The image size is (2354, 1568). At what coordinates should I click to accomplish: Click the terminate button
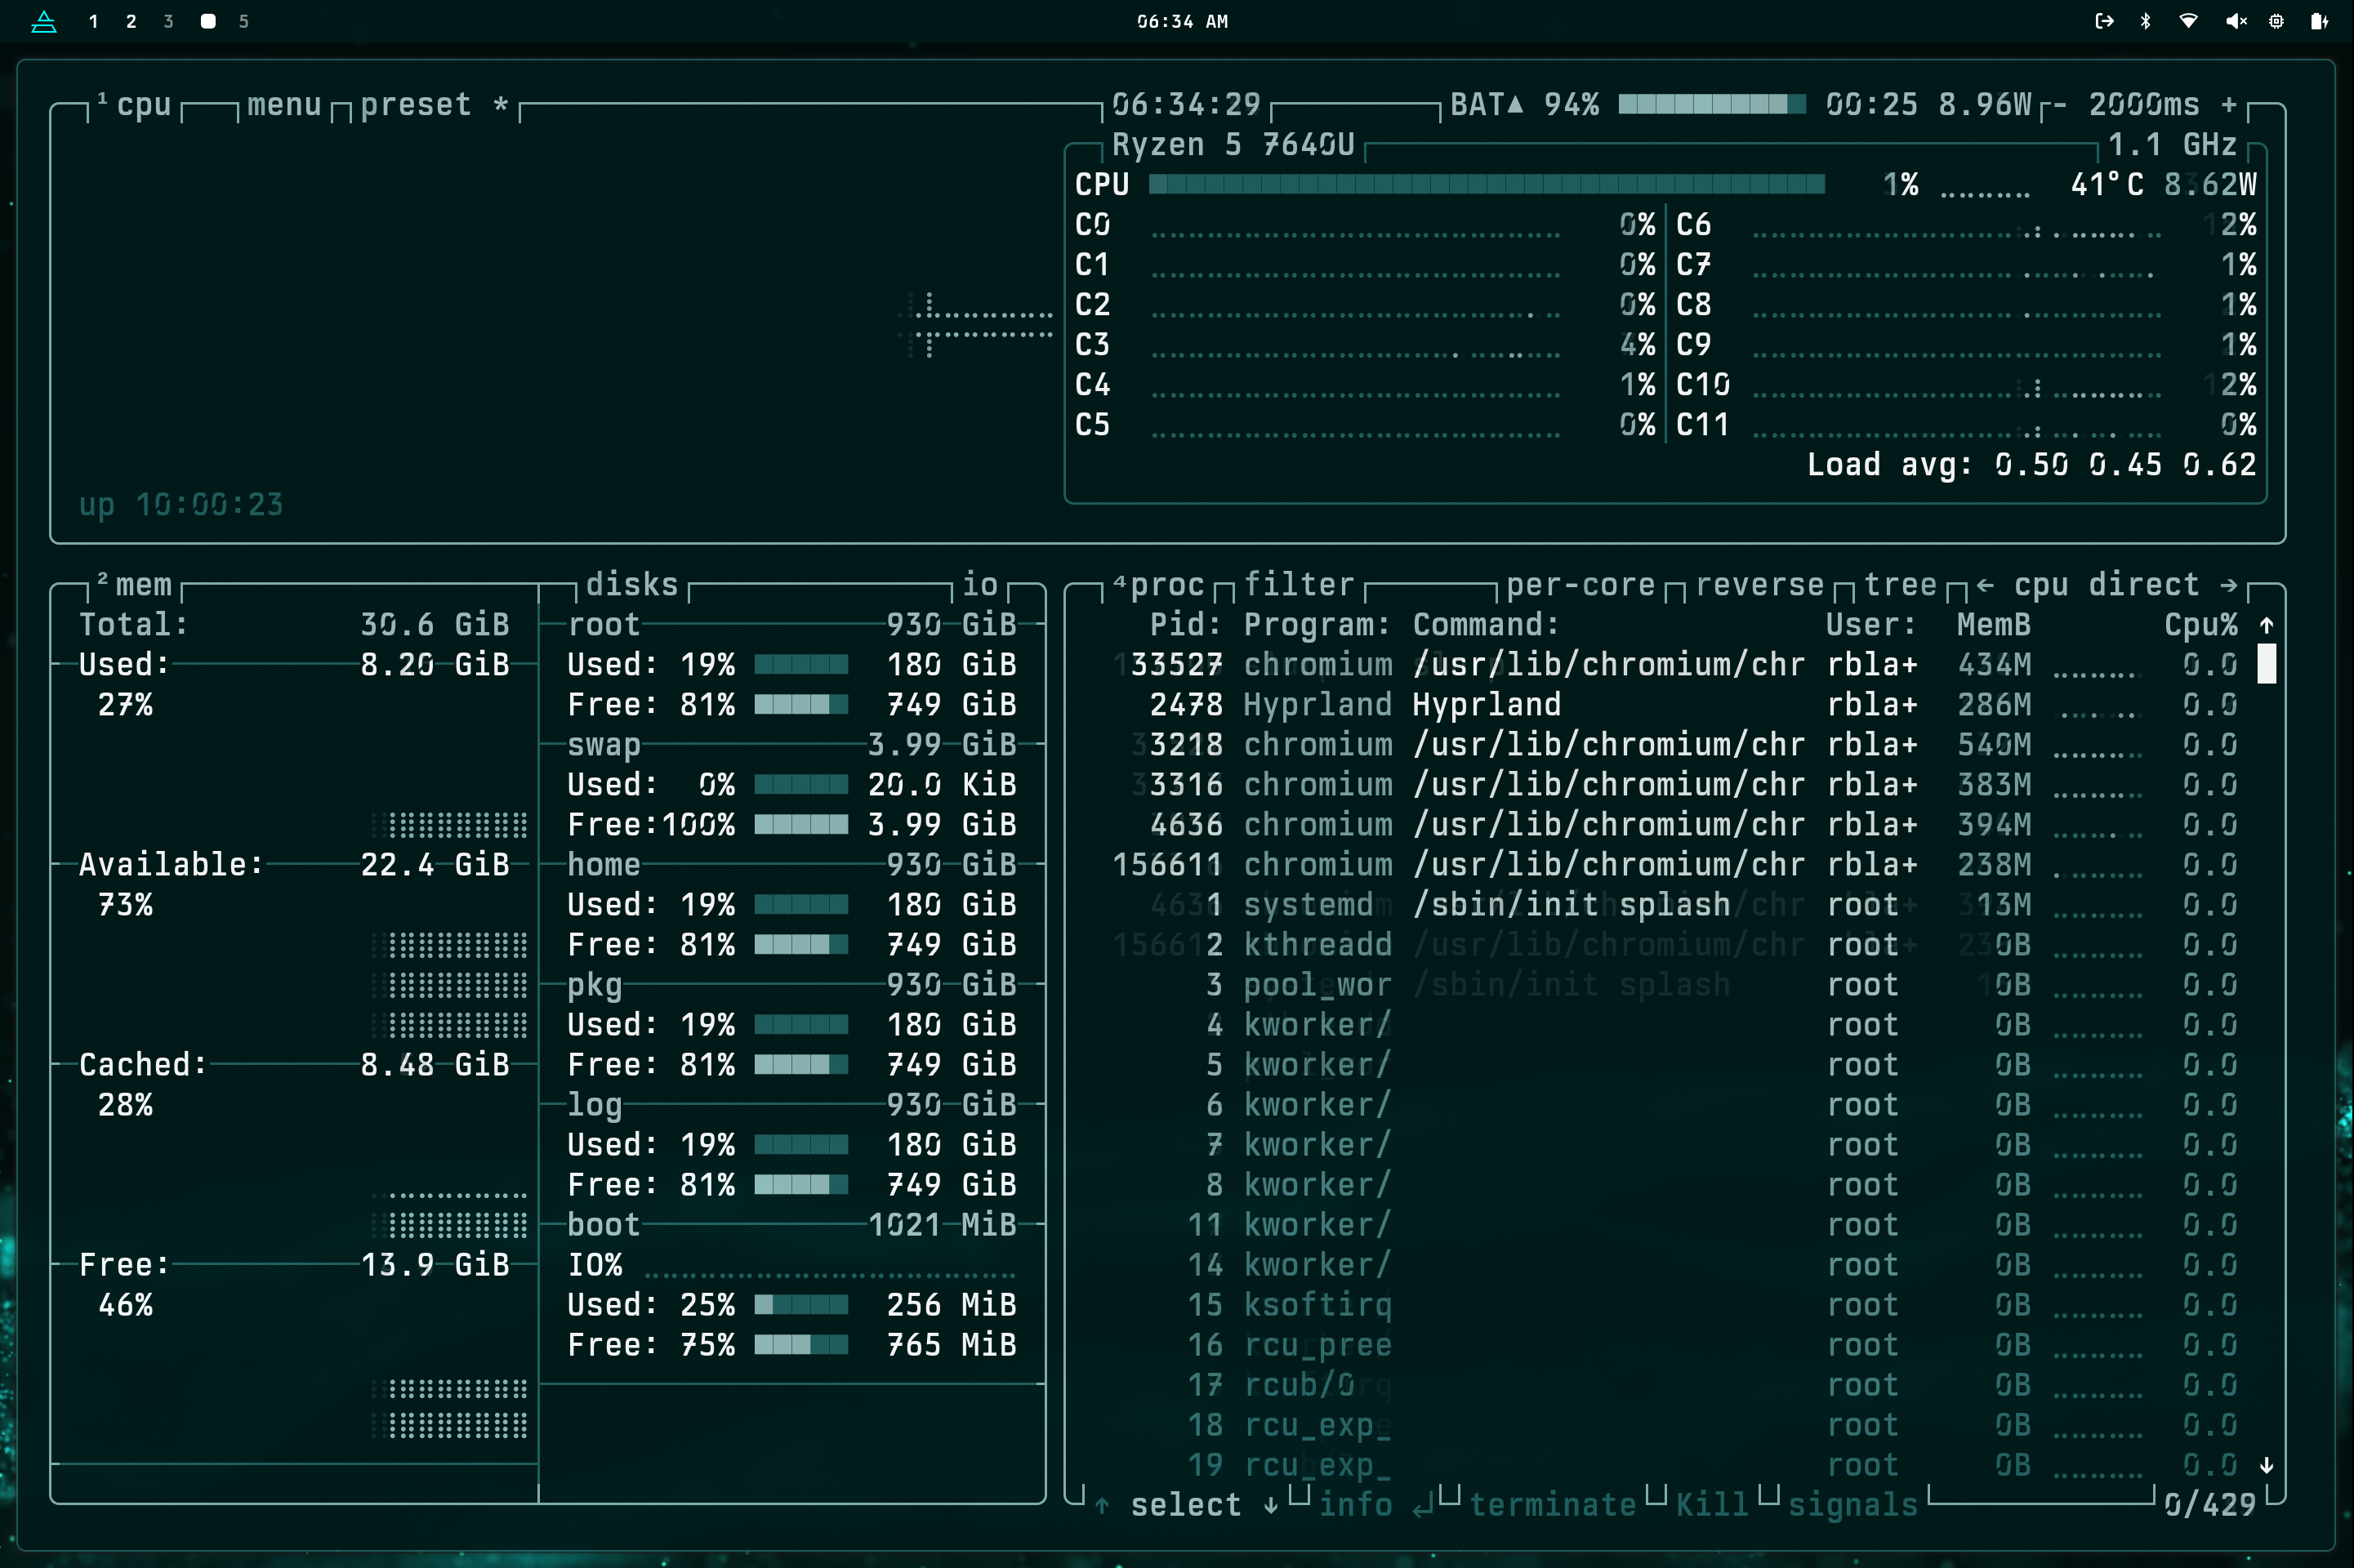[1552, 1505]
